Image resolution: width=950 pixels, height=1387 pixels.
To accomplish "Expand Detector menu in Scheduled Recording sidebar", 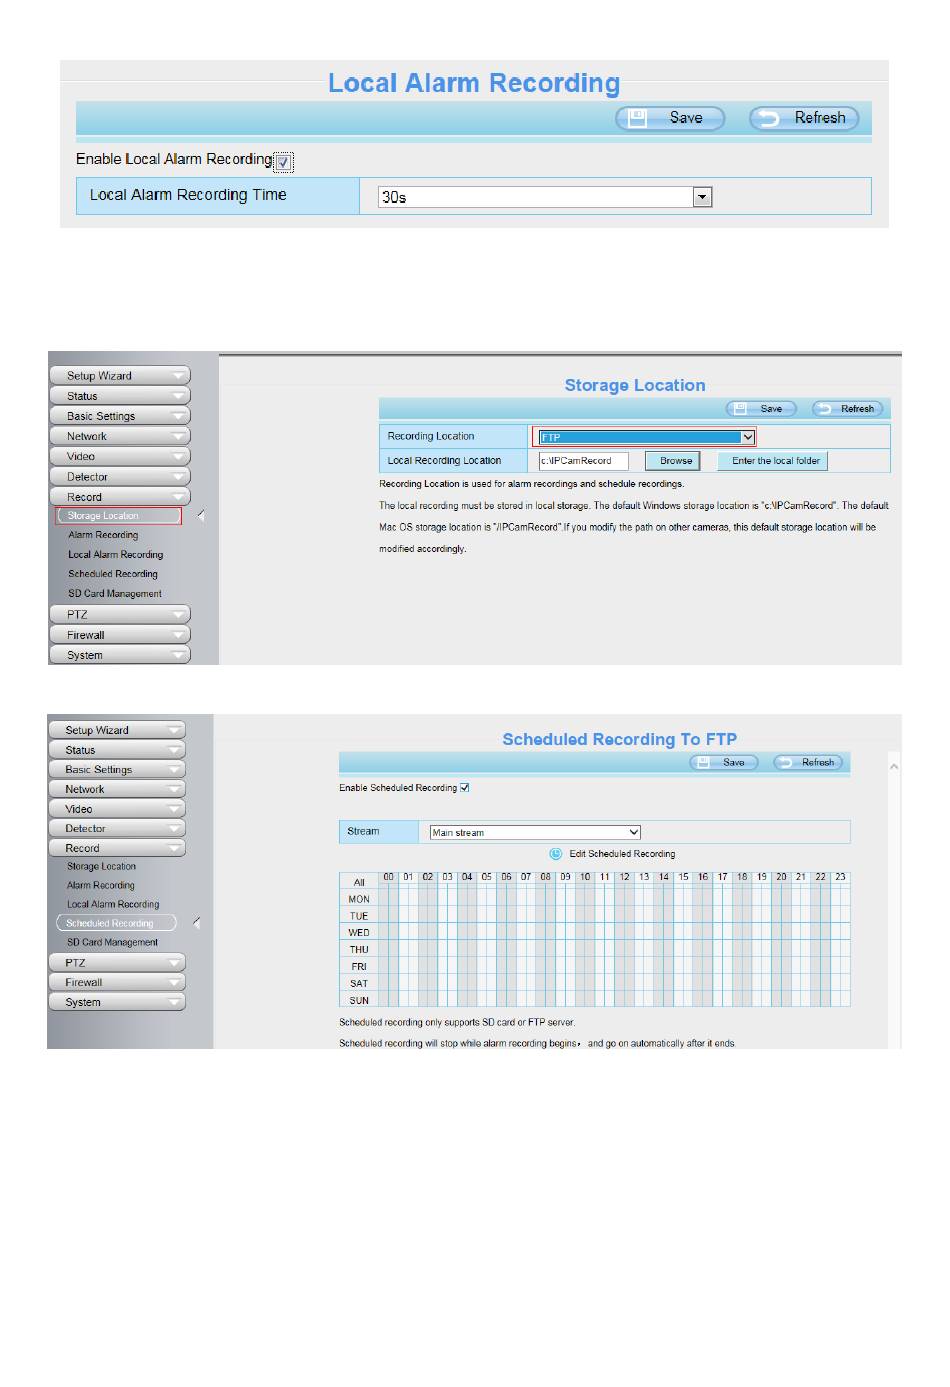I will point(117,829).
